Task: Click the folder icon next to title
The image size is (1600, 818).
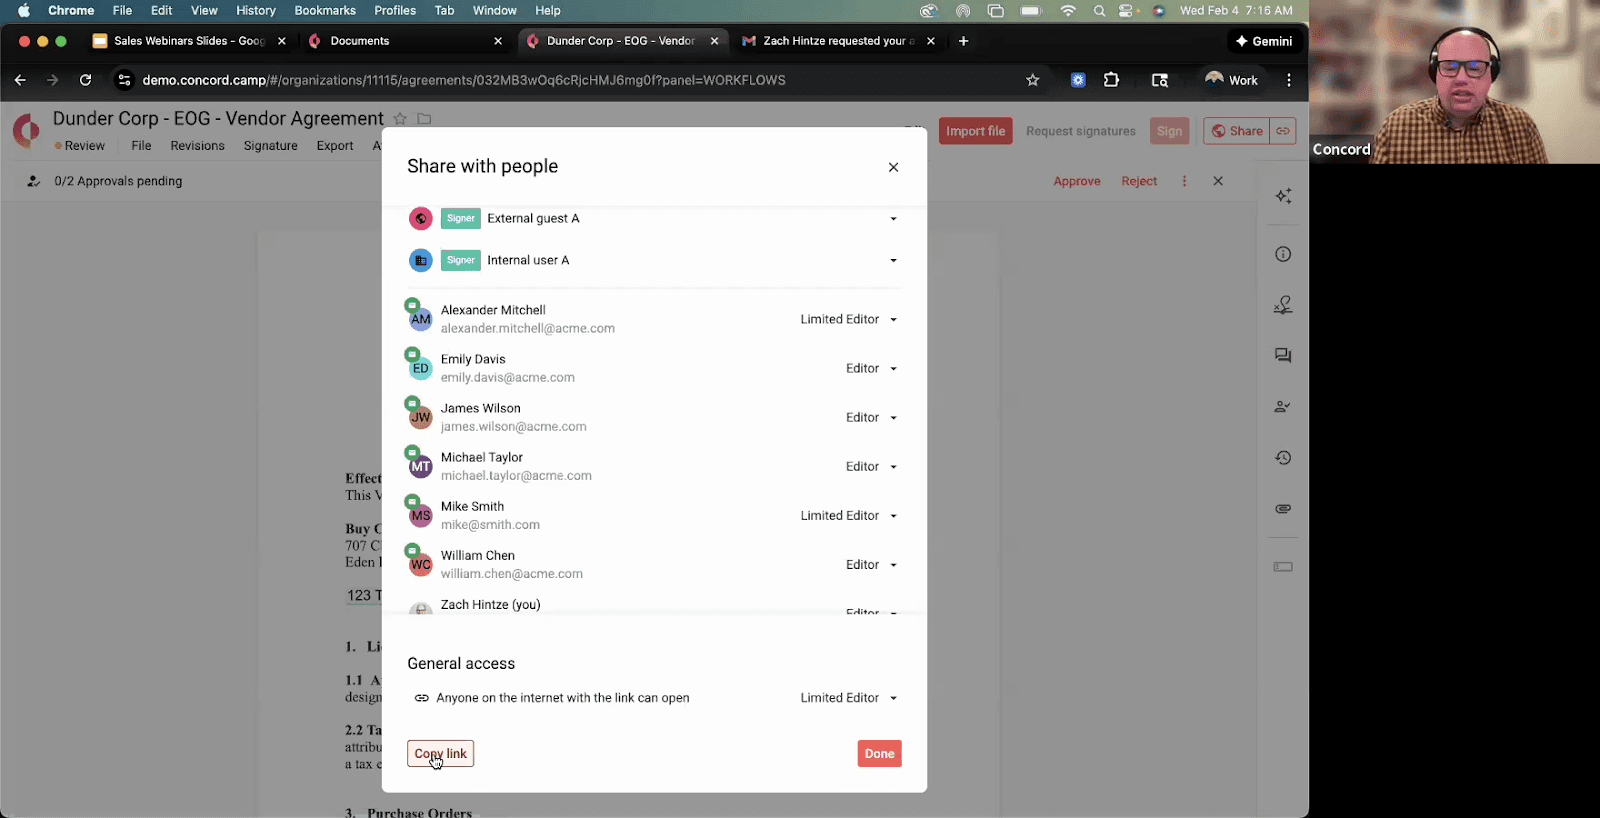Action: [x=424, y=119]
